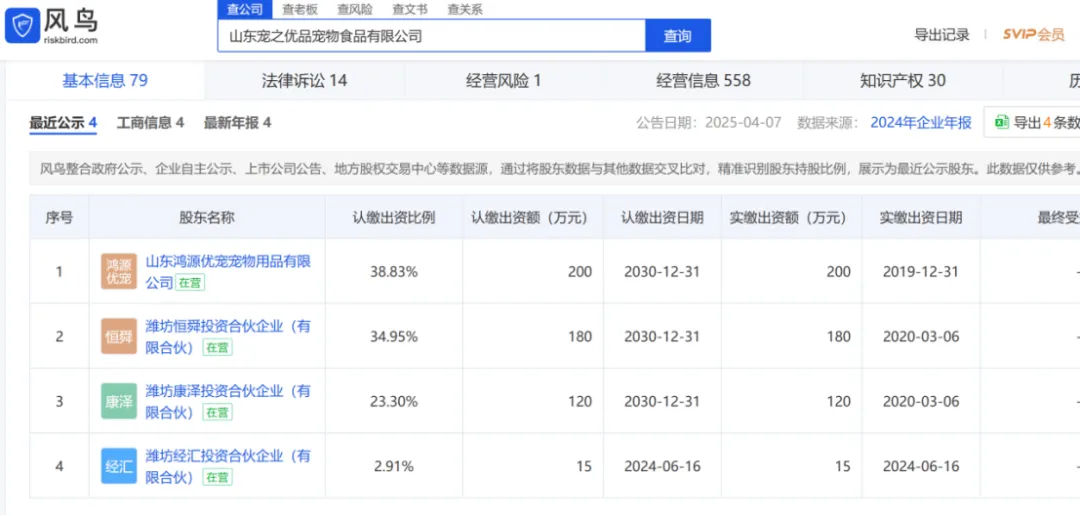Select the 查公司 search tab

click(245, 9)
